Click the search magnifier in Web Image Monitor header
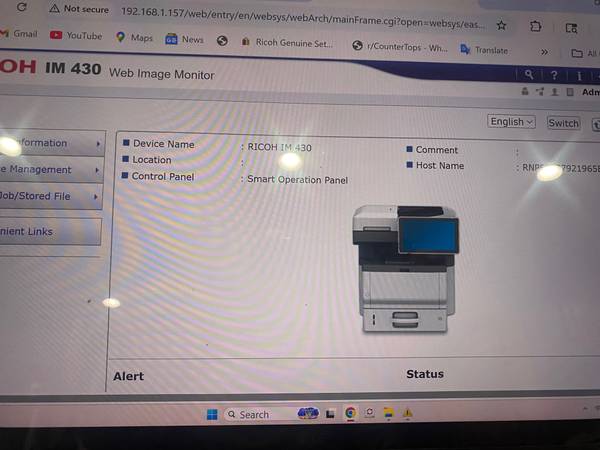 point(529,74)
